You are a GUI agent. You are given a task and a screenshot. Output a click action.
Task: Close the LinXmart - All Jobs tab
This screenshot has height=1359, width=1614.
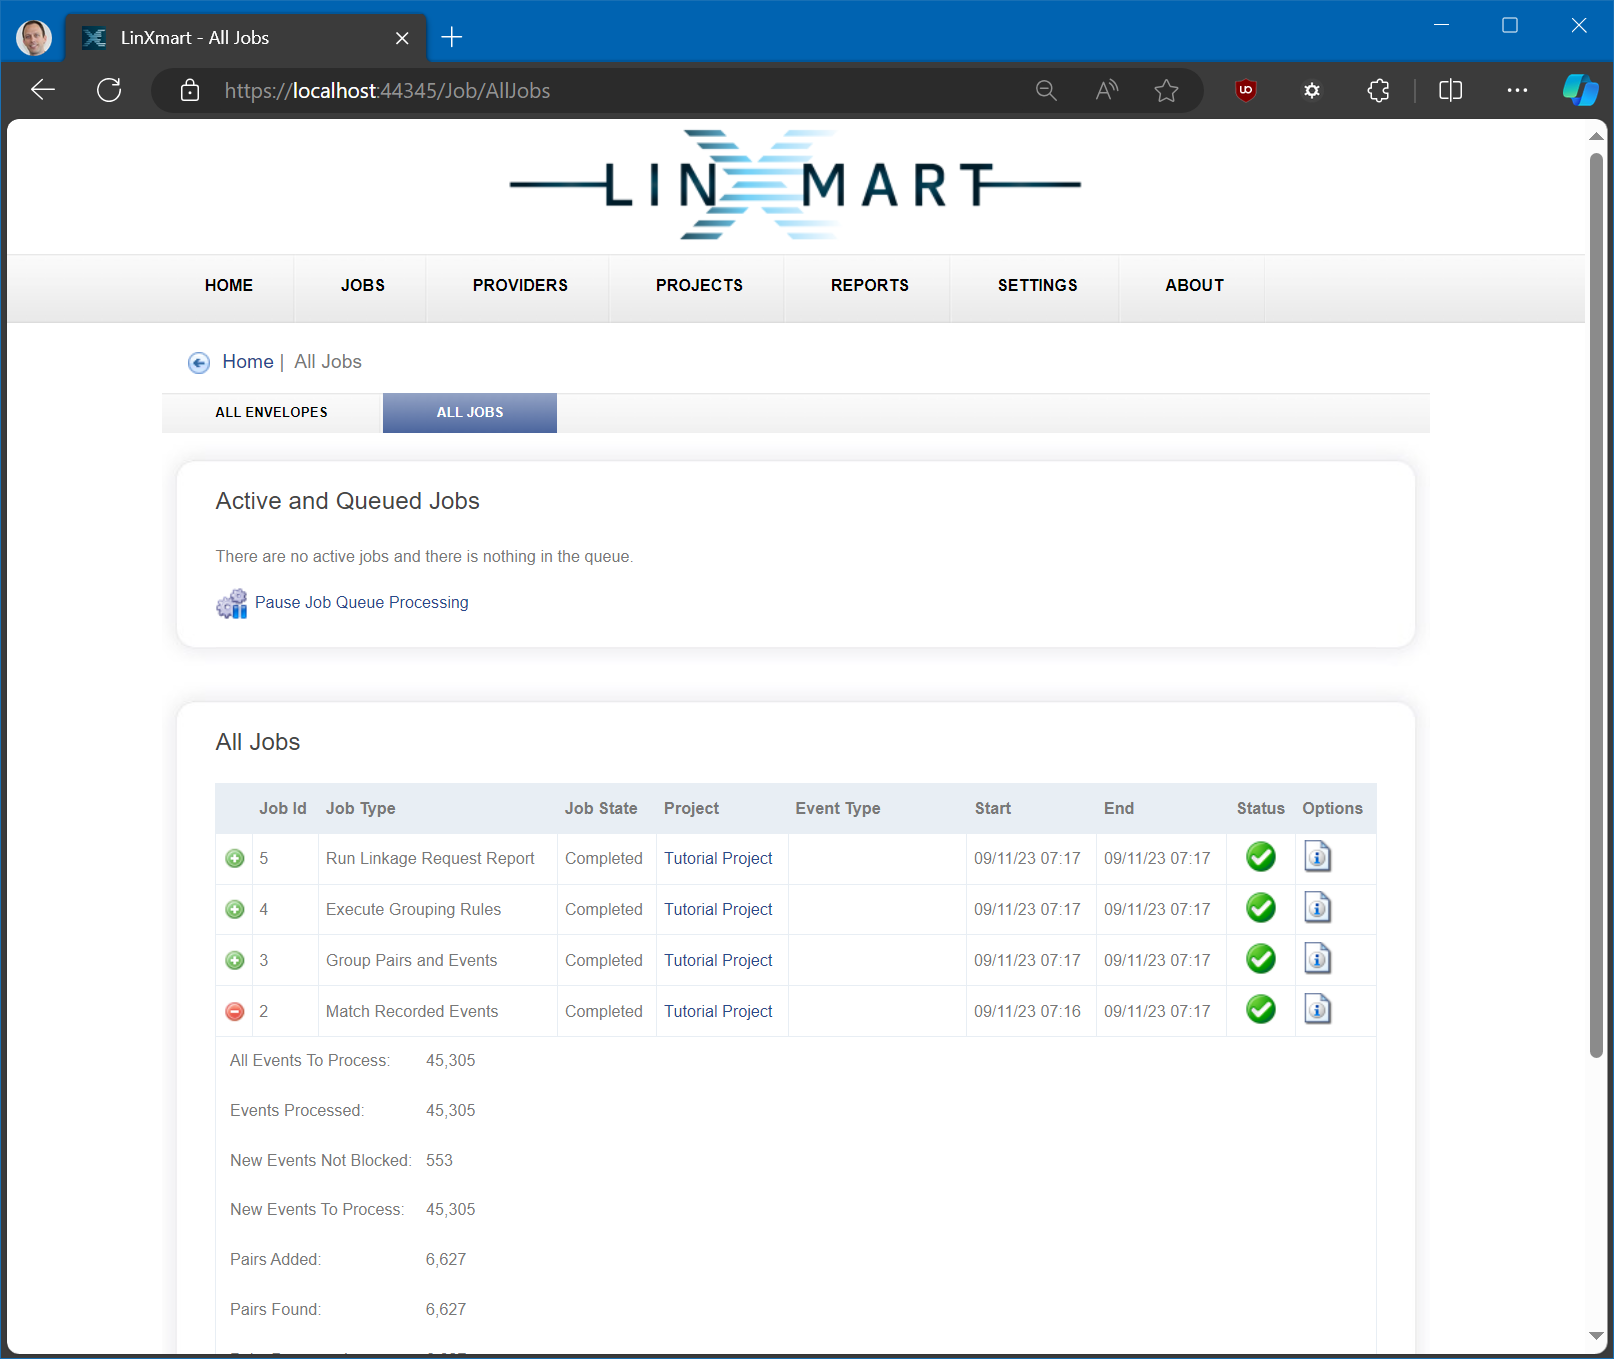coord(402,38)
